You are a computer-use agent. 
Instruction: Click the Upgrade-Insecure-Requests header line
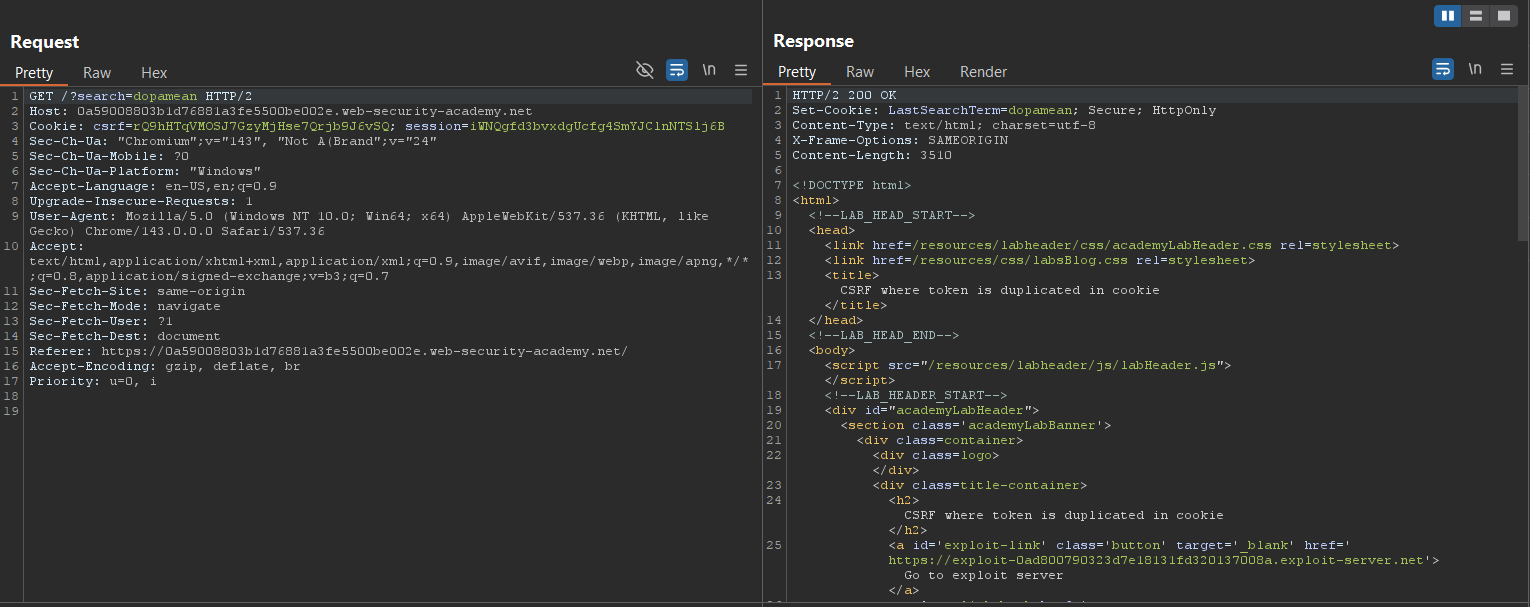click(141, 201)
